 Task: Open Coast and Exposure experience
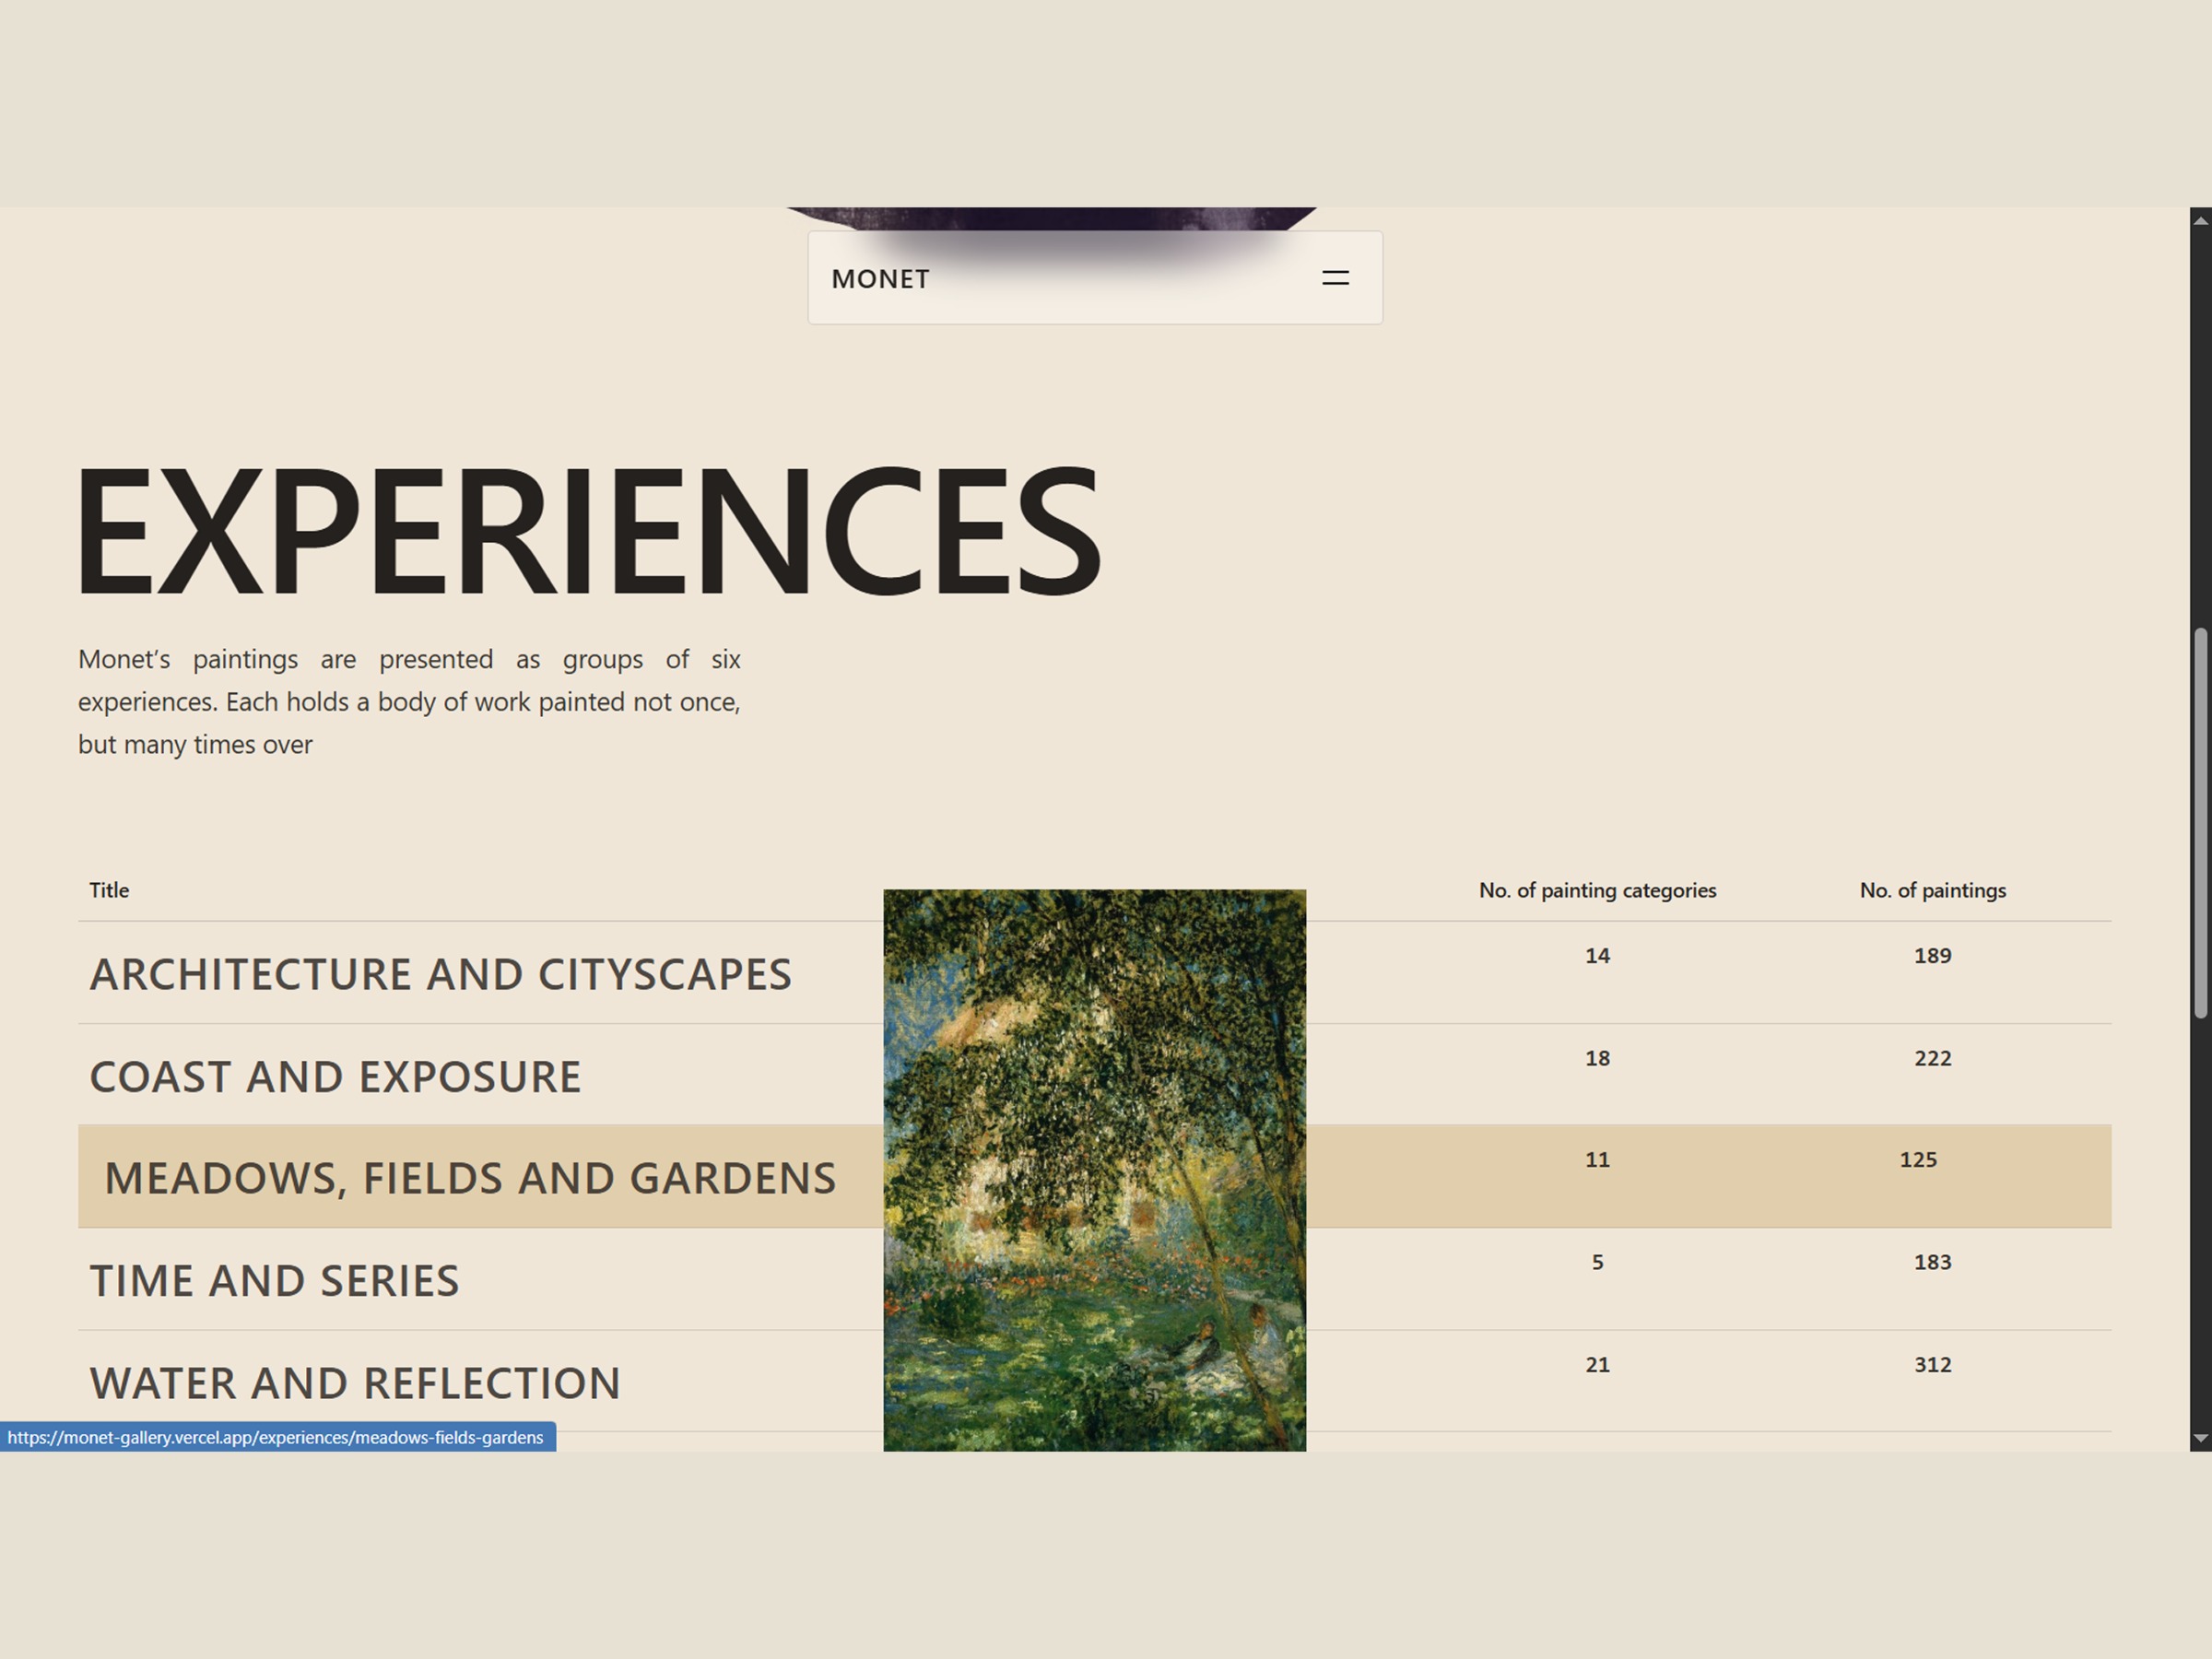(x=335, y=1077)
